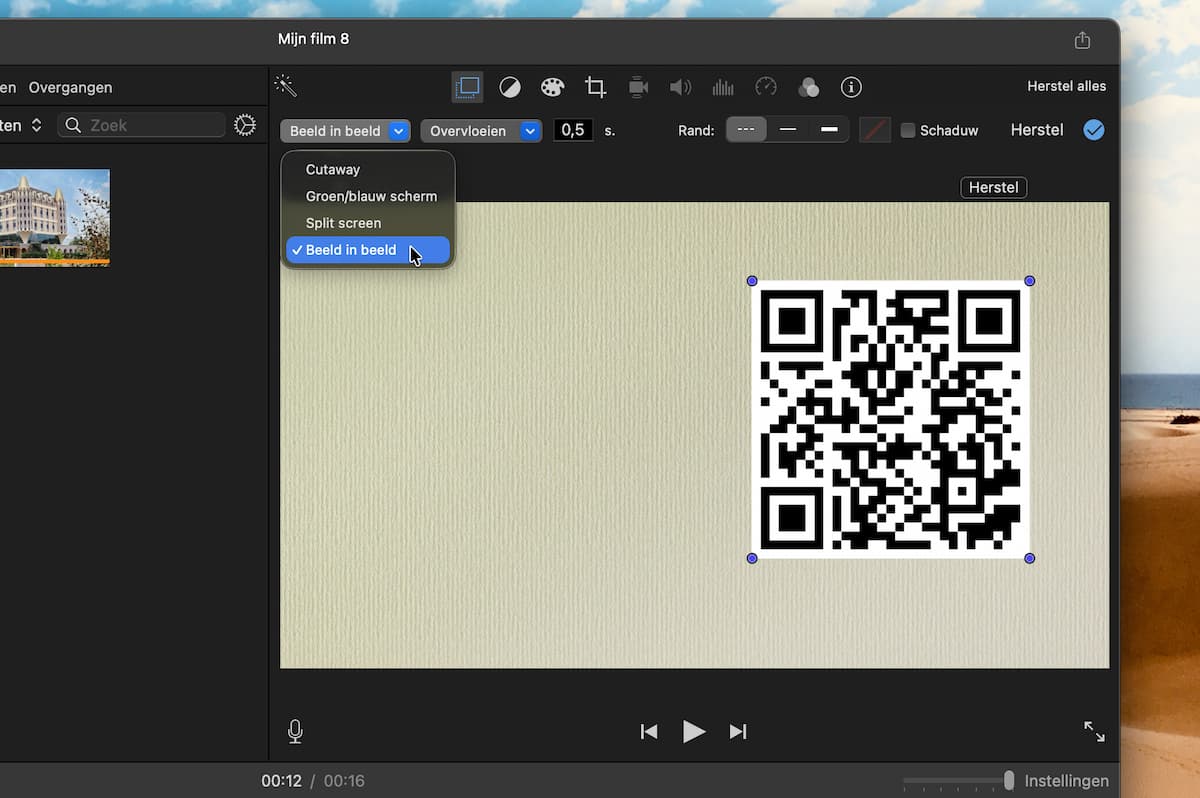Enable the Schaduw checkbox
This screenshot has width=1200, height=798.
tap(908, 130)
